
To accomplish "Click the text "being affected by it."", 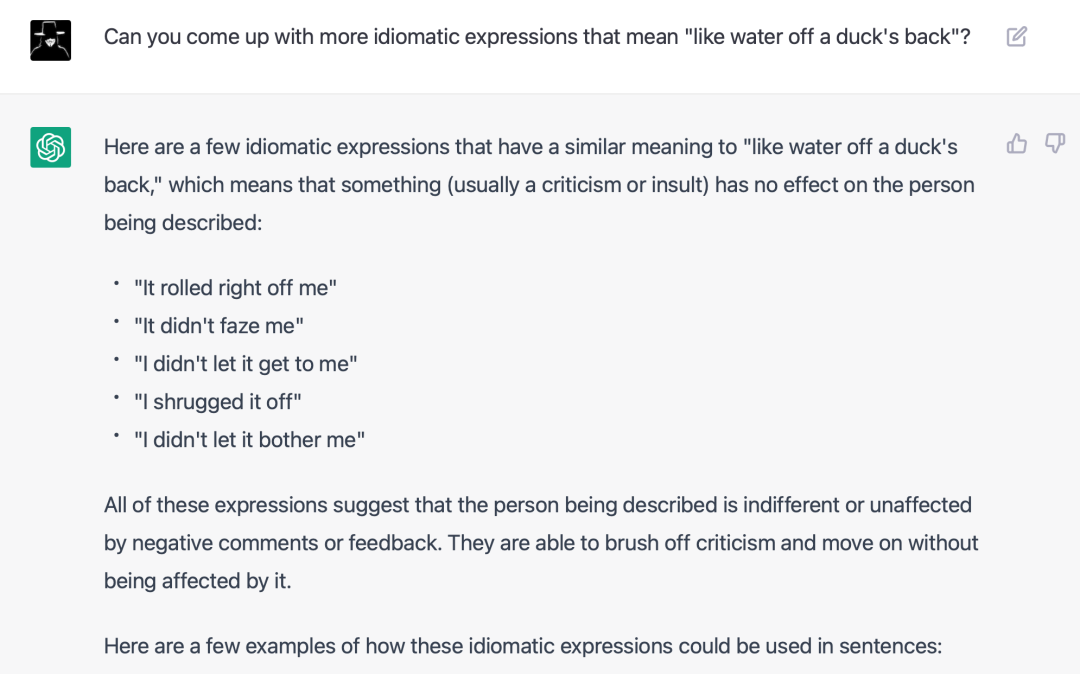I will pyautogui.click(x=197, y=581).
